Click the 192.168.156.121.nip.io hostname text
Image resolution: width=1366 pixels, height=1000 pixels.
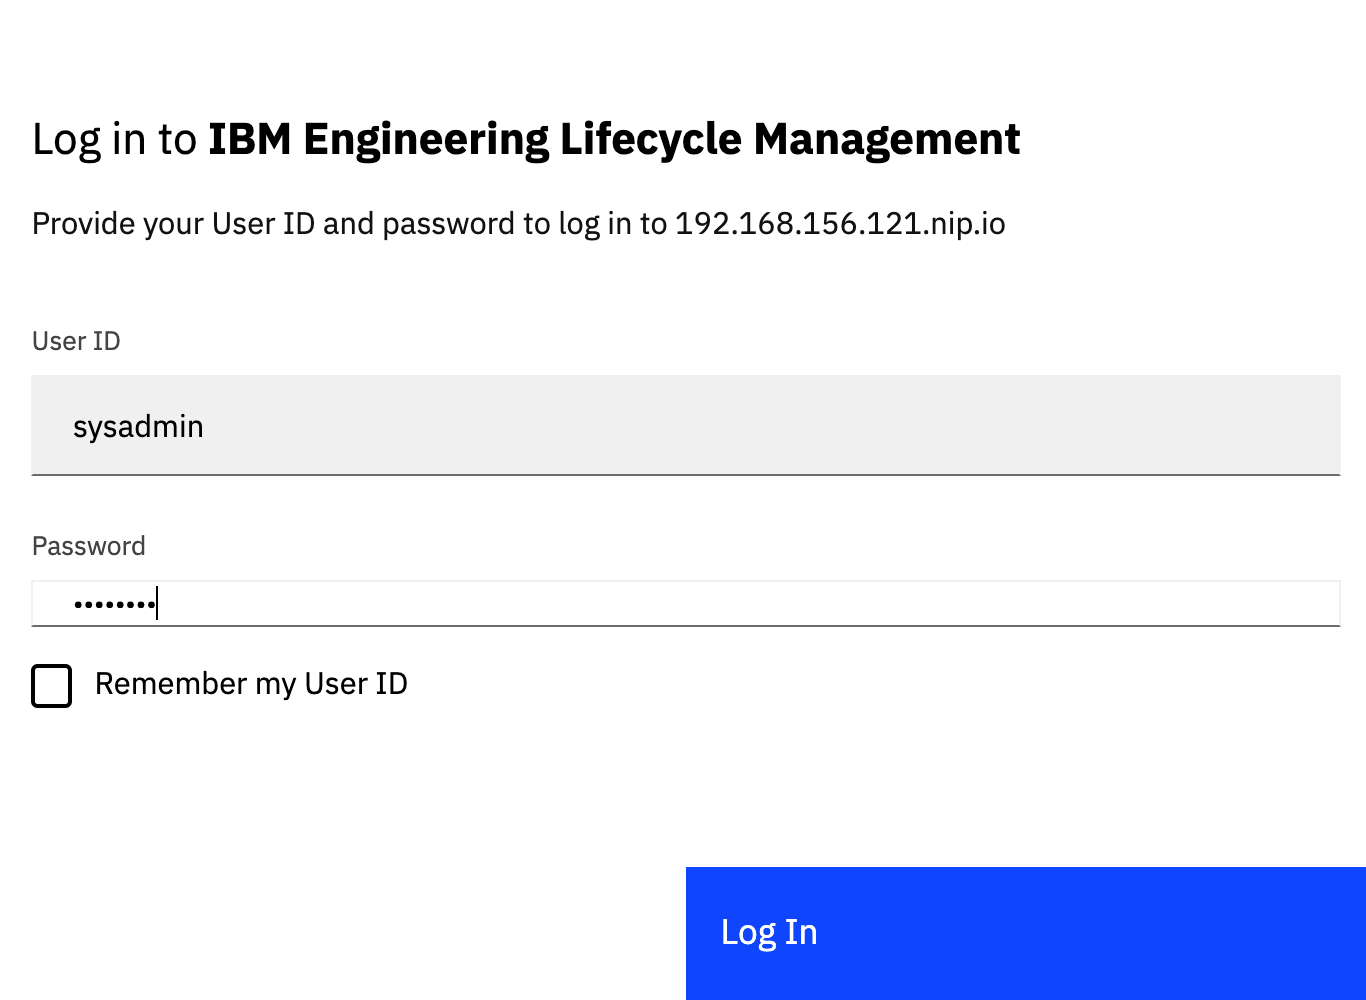[x=840, y=224]
